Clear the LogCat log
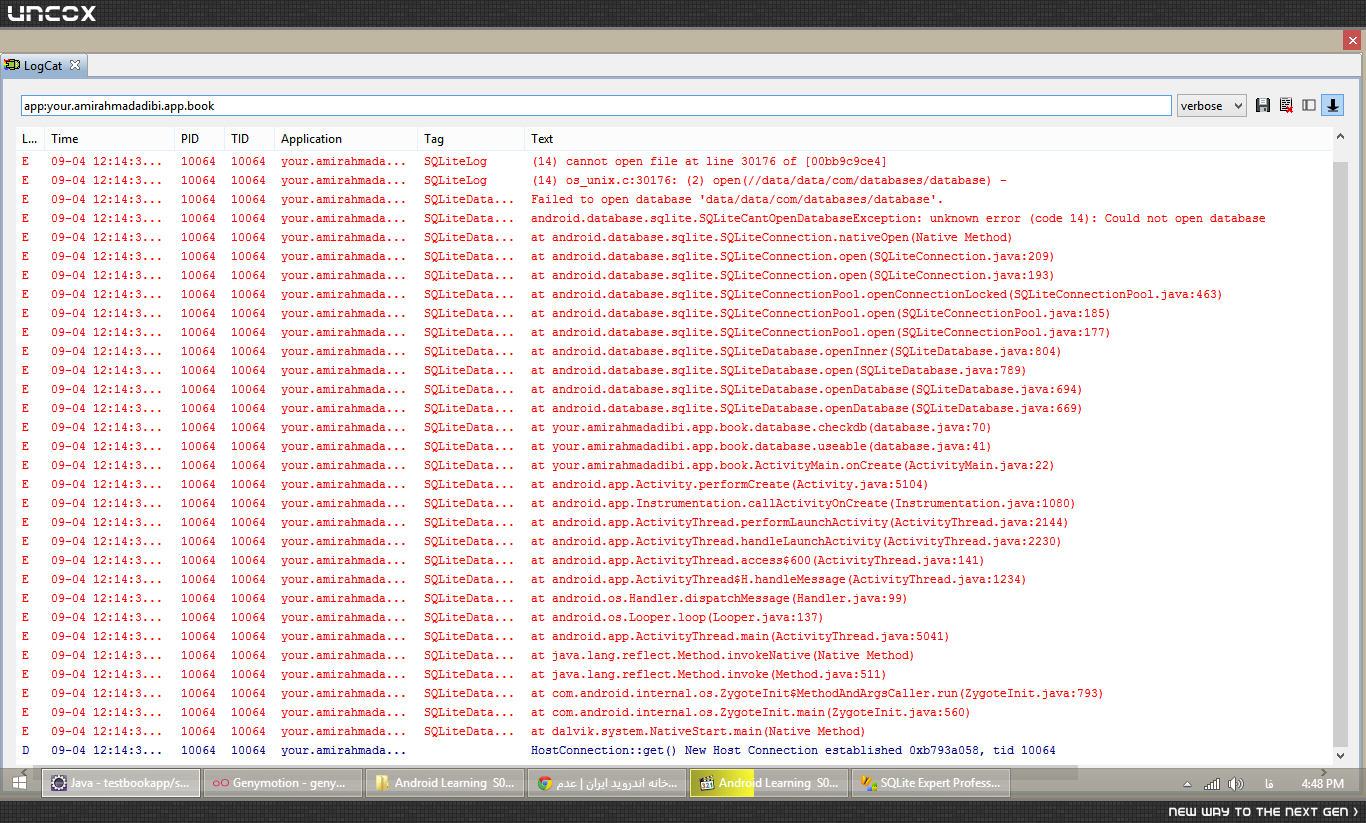 1286,105
